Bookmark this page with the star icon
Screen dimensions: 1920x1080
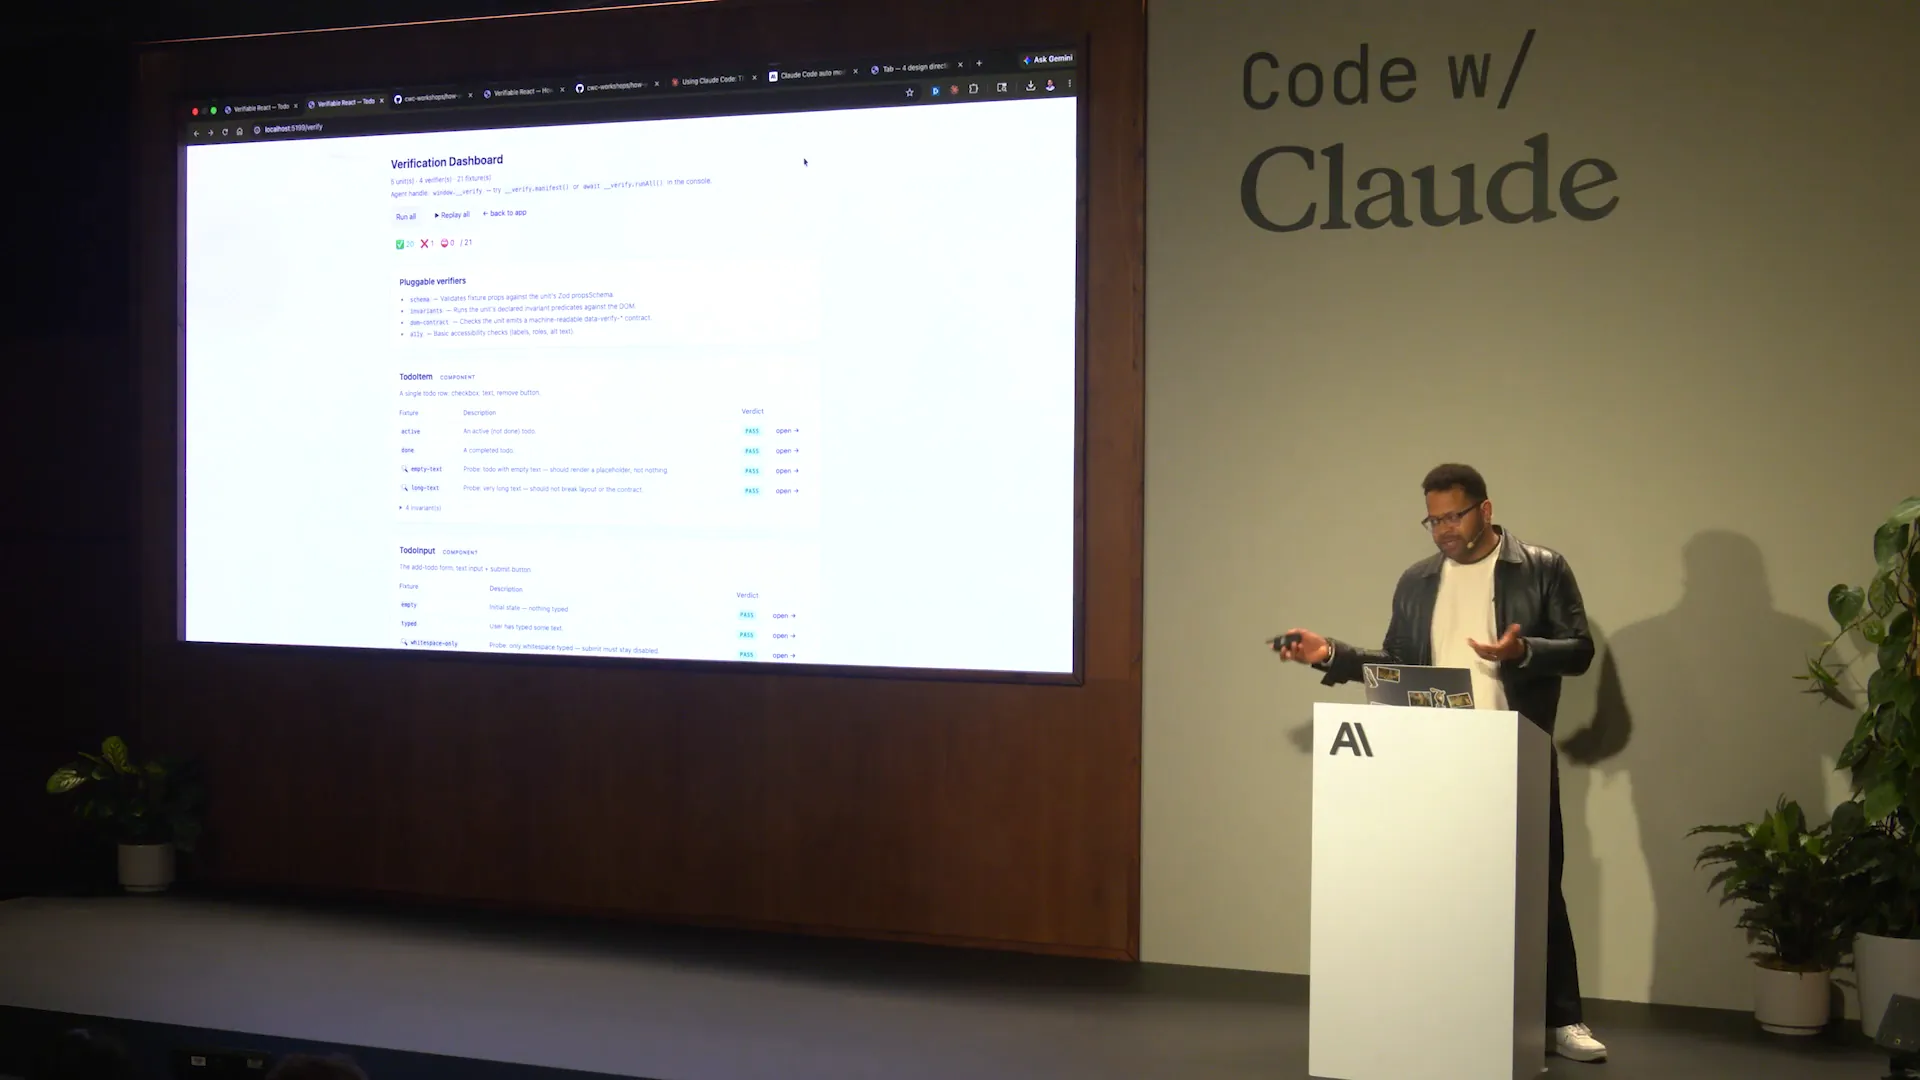pos(909,92)
